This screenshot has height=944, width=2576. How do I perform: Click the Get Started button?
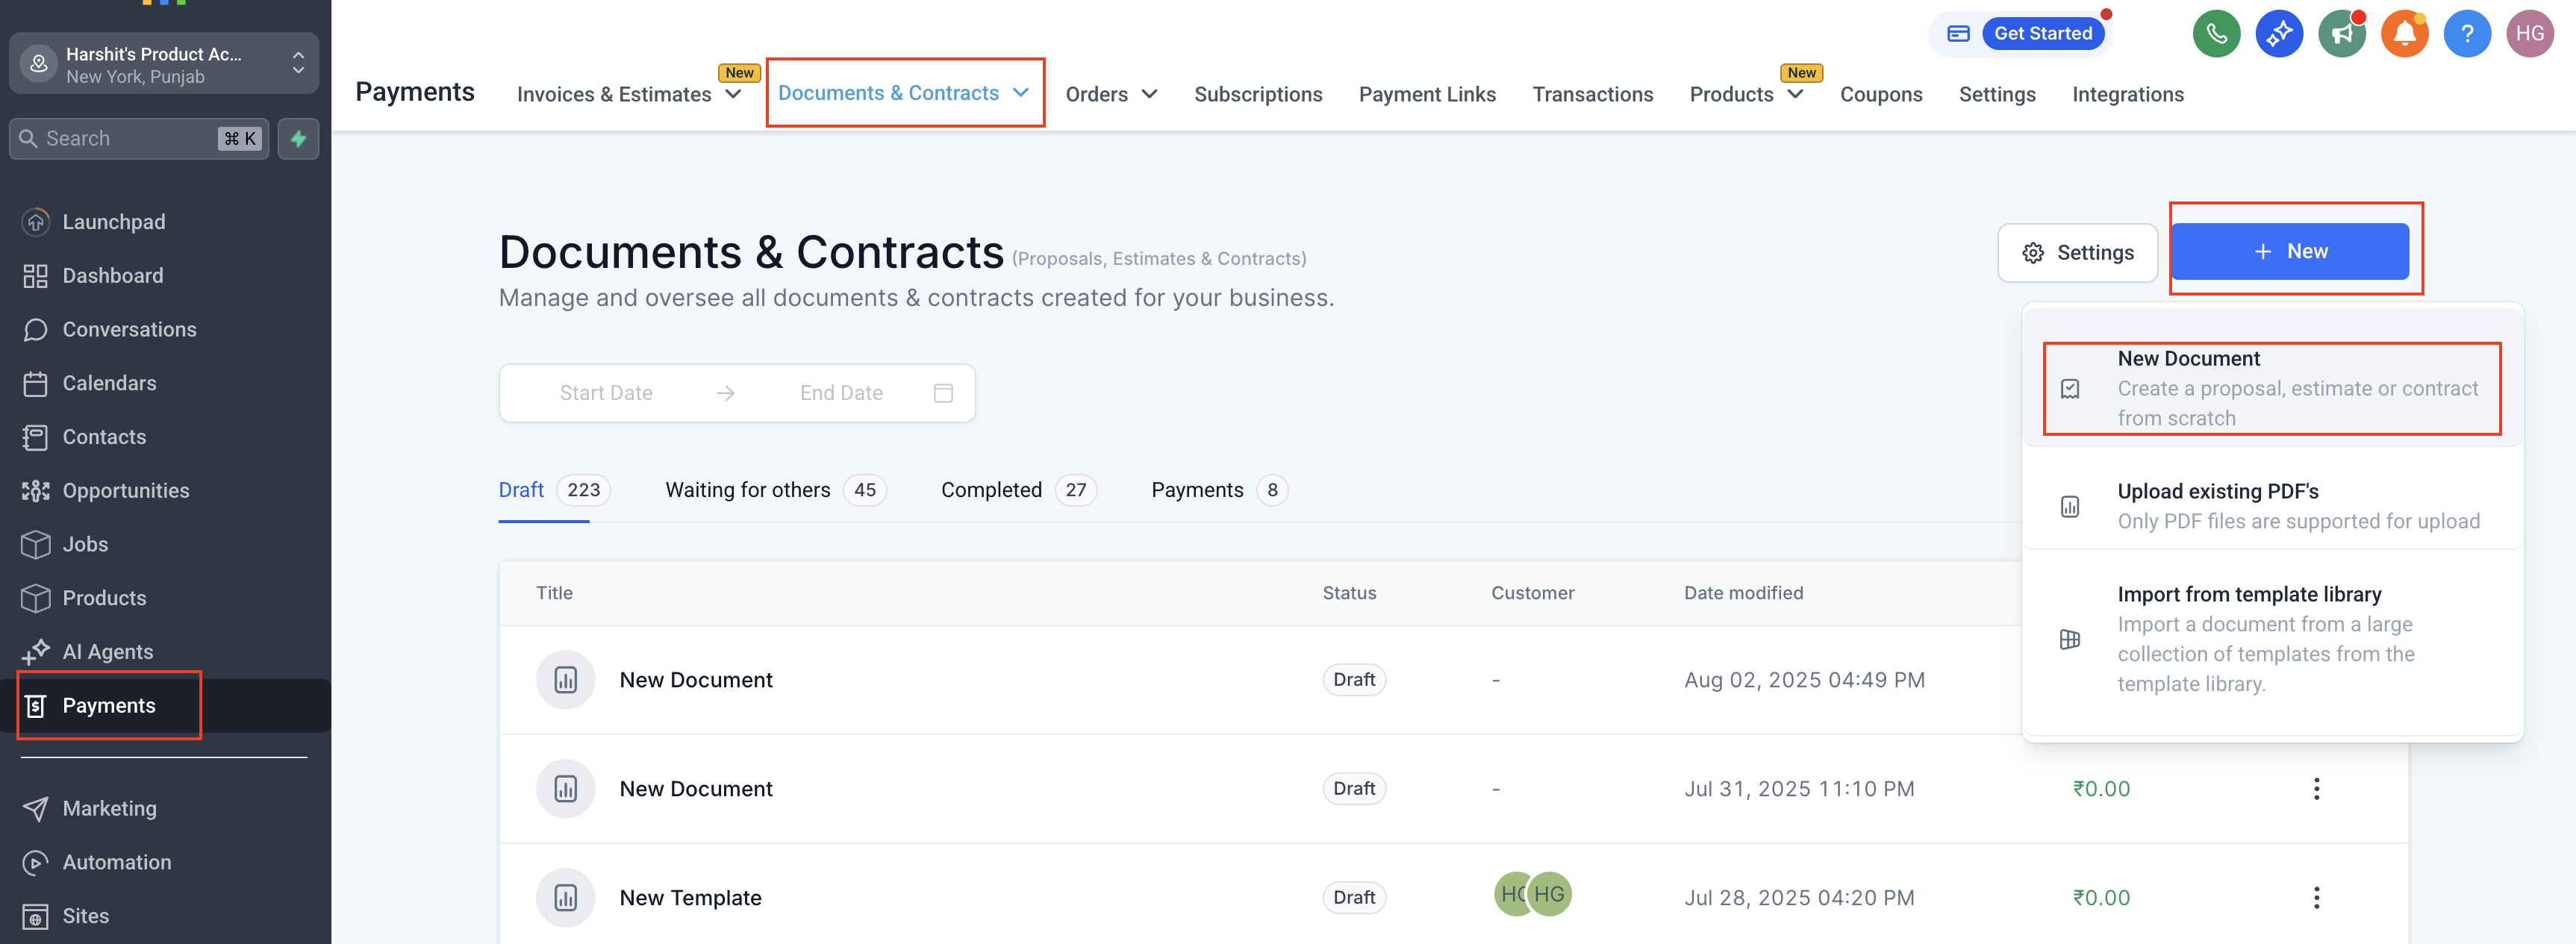[x=2042, y=34]
